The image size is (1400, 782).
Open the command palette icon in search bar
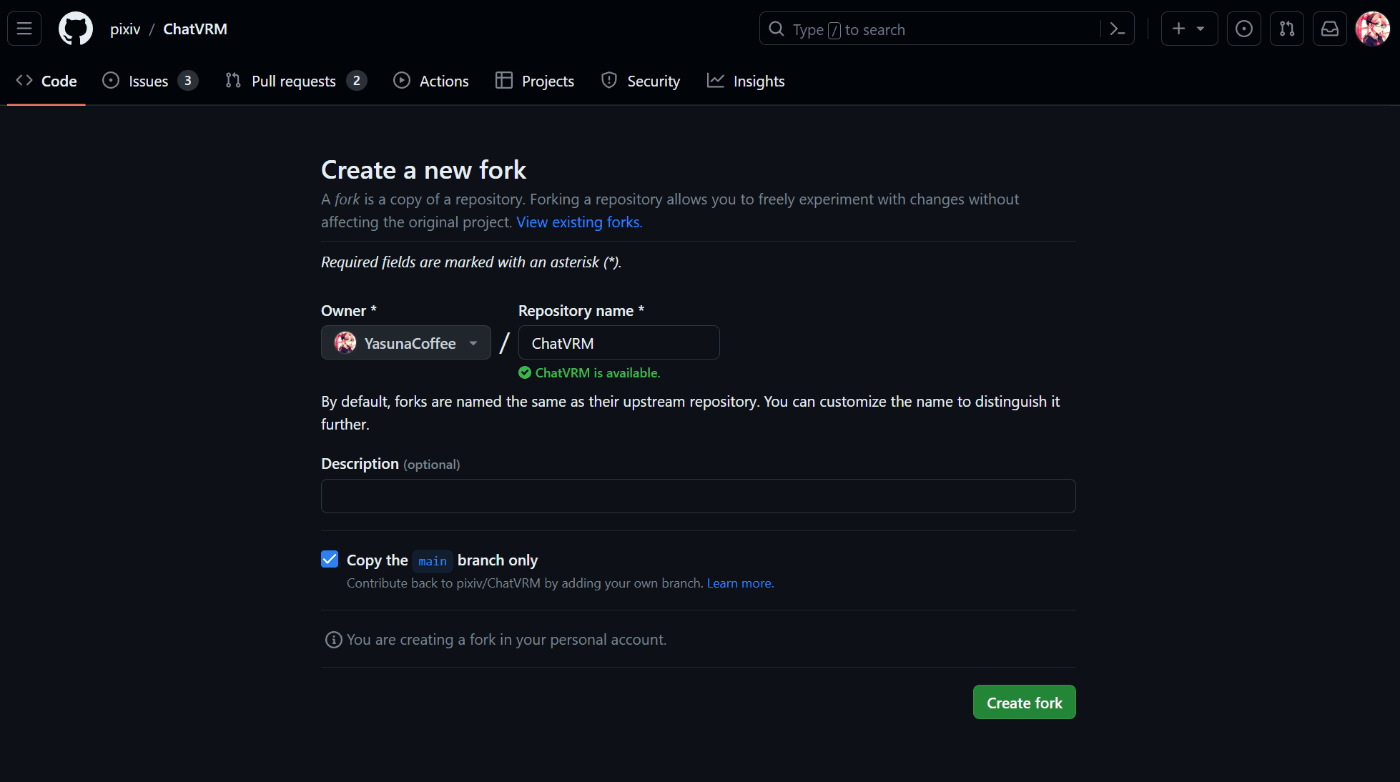coord(1117,29)
